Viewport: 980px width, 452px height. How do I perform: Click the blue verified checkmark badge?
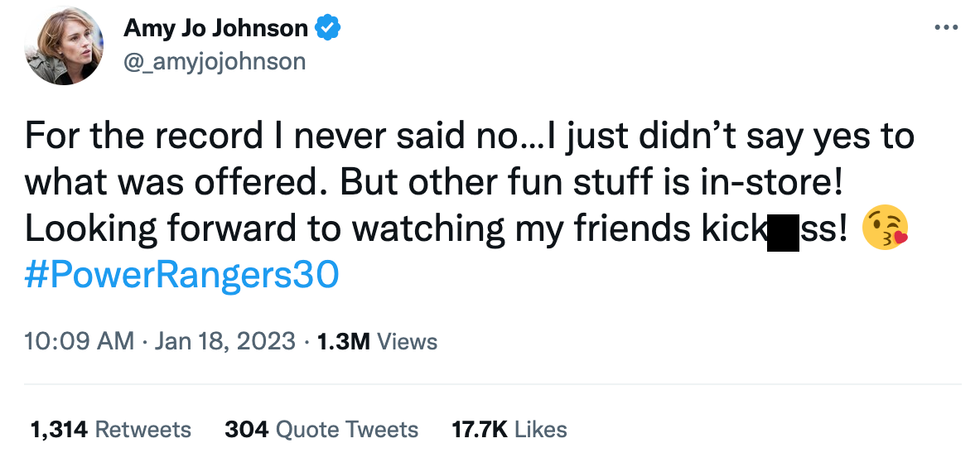point(327,30)
